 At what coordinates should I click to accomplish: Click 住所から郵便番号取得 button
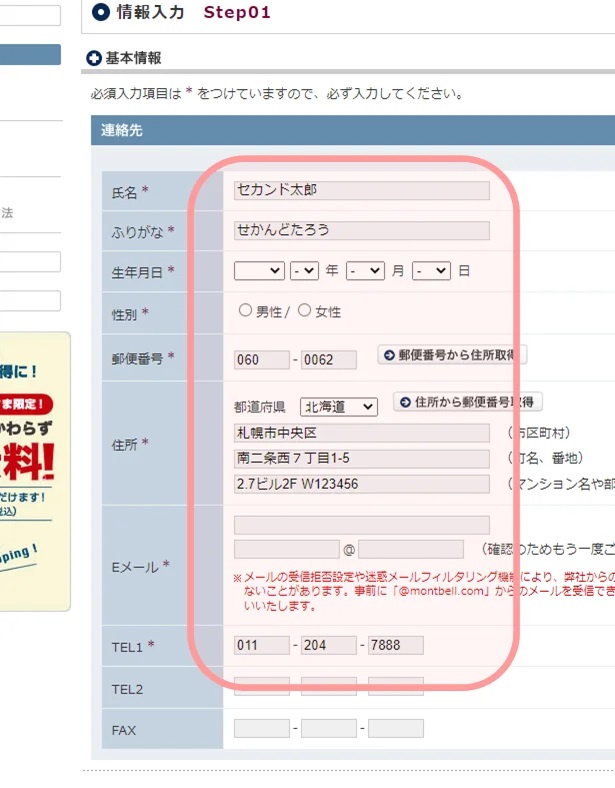pos(468,402)
